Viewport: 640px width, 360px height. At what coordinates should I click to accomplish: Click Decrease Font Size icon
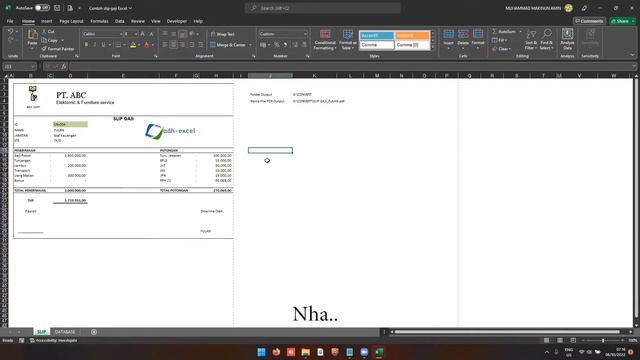coord(151,34)
